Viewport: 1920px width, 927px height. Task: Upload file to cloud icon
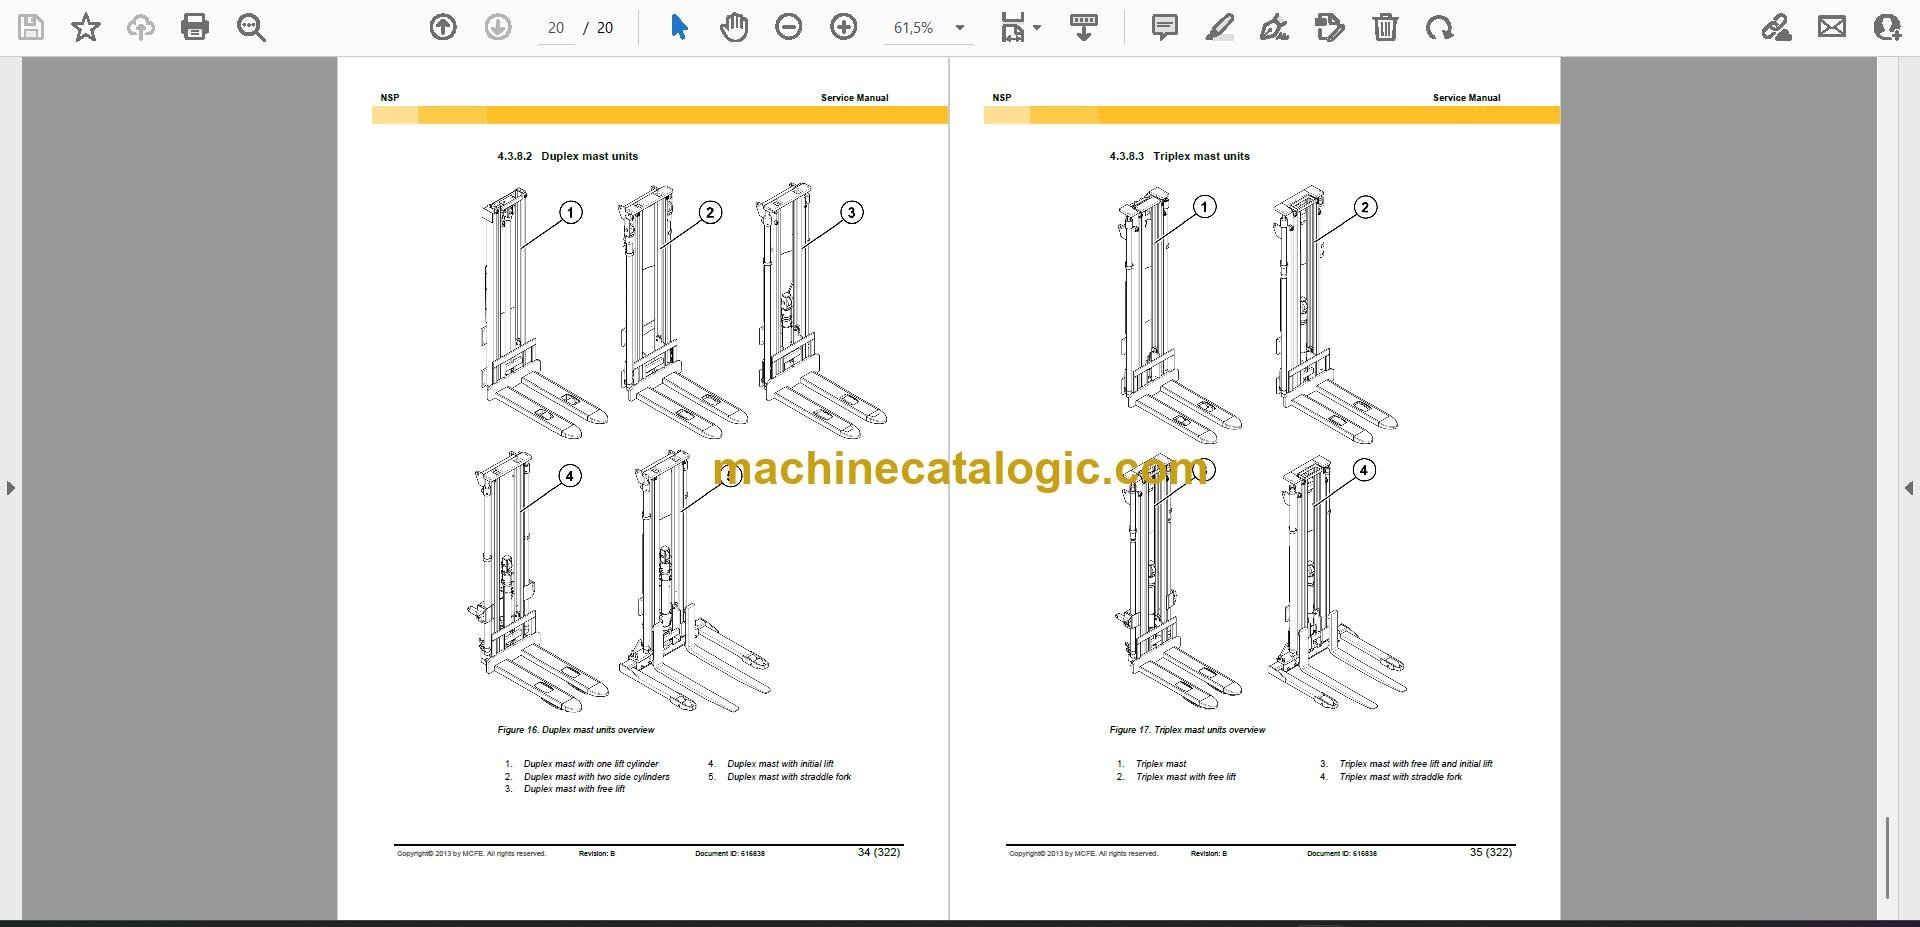[x=140, y=27]
